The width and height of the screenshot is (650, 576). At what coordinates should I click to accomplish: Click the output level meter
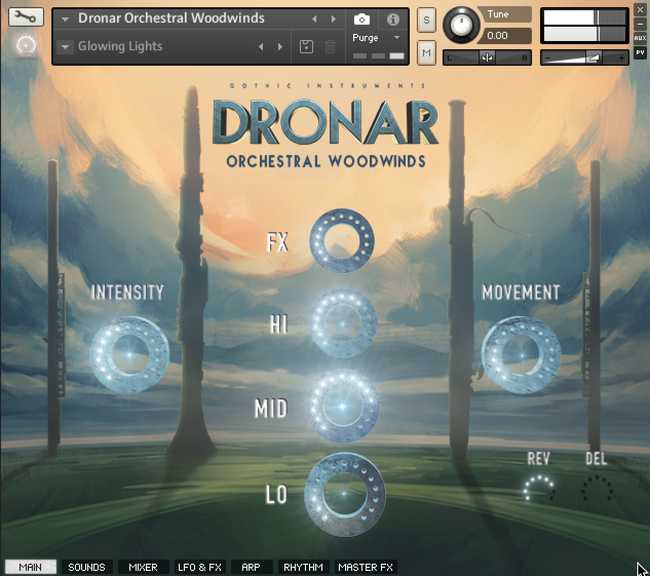click(585, 26)
